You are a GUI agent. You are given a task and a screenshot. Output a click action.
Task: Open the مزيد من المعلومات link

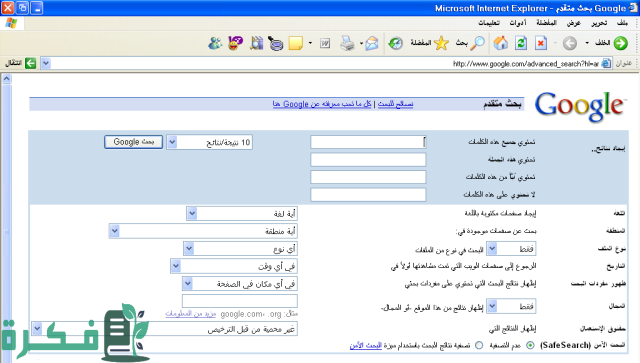[191, 314]
